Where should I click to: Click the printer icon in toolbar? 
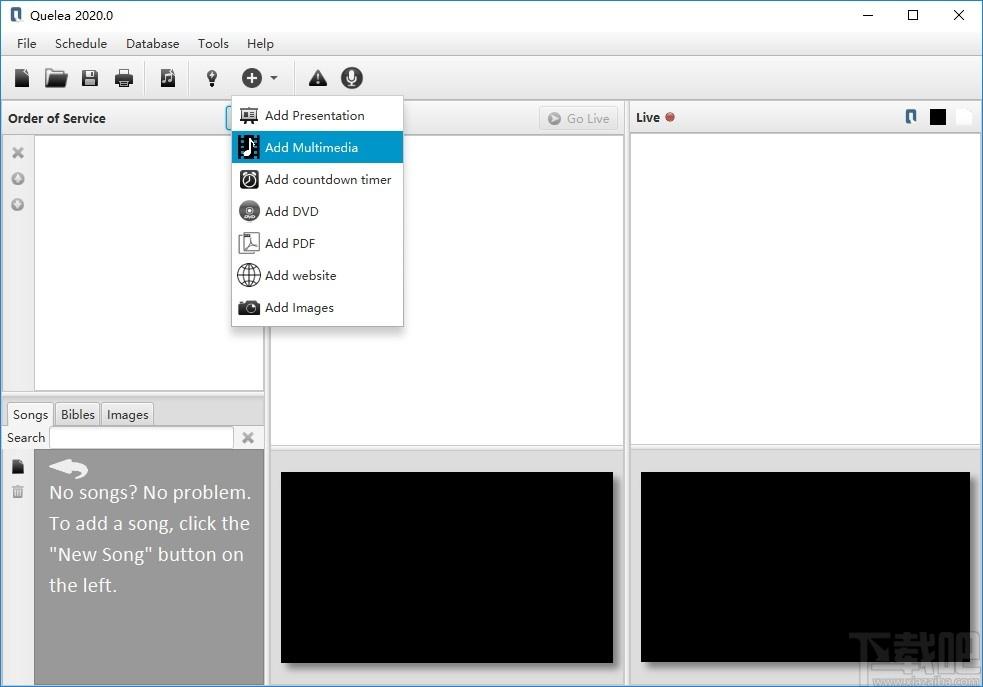[124, 78]
